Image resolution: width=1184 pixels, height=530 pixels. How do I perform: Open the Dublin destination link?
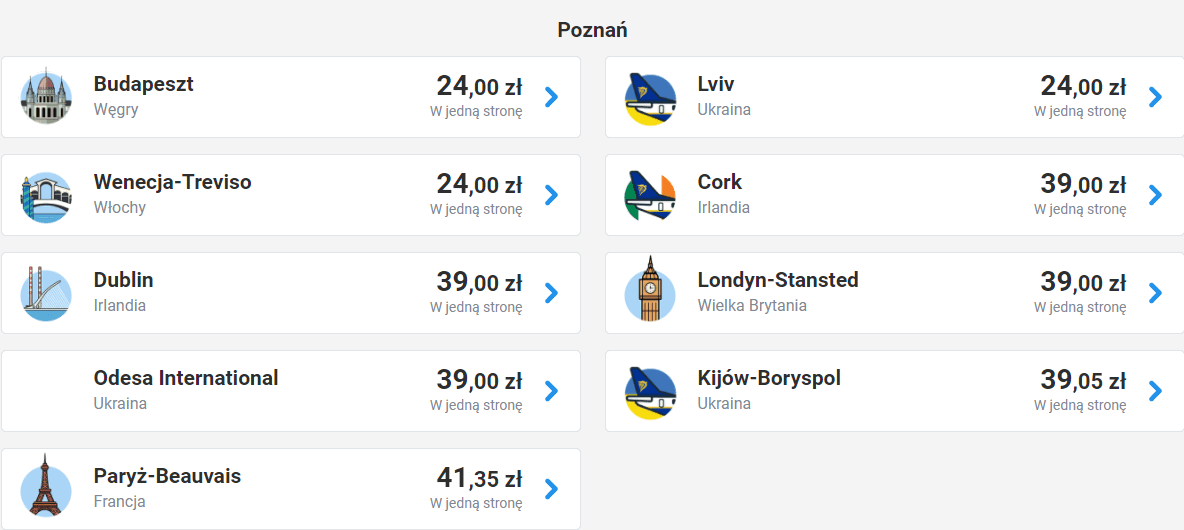[x=124, y=280]
